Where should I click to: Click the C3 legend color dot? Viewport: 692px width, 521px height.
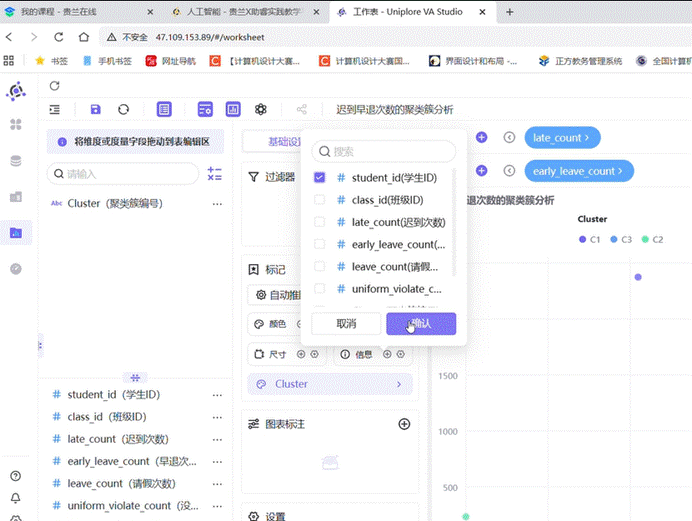613,239
